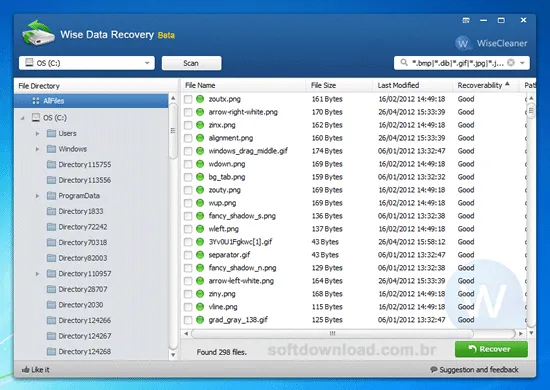Check the box for arrow-right-white.png

[188, 112]
